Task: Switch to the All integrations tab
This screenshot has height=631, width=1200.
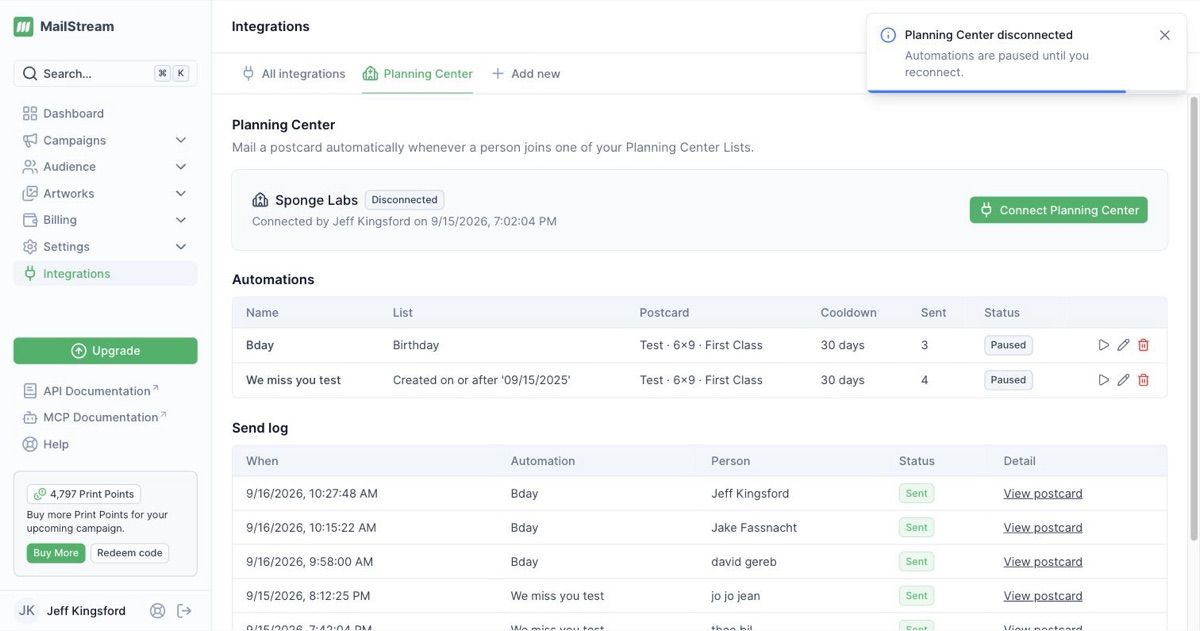Action: [x=293, y=74]
